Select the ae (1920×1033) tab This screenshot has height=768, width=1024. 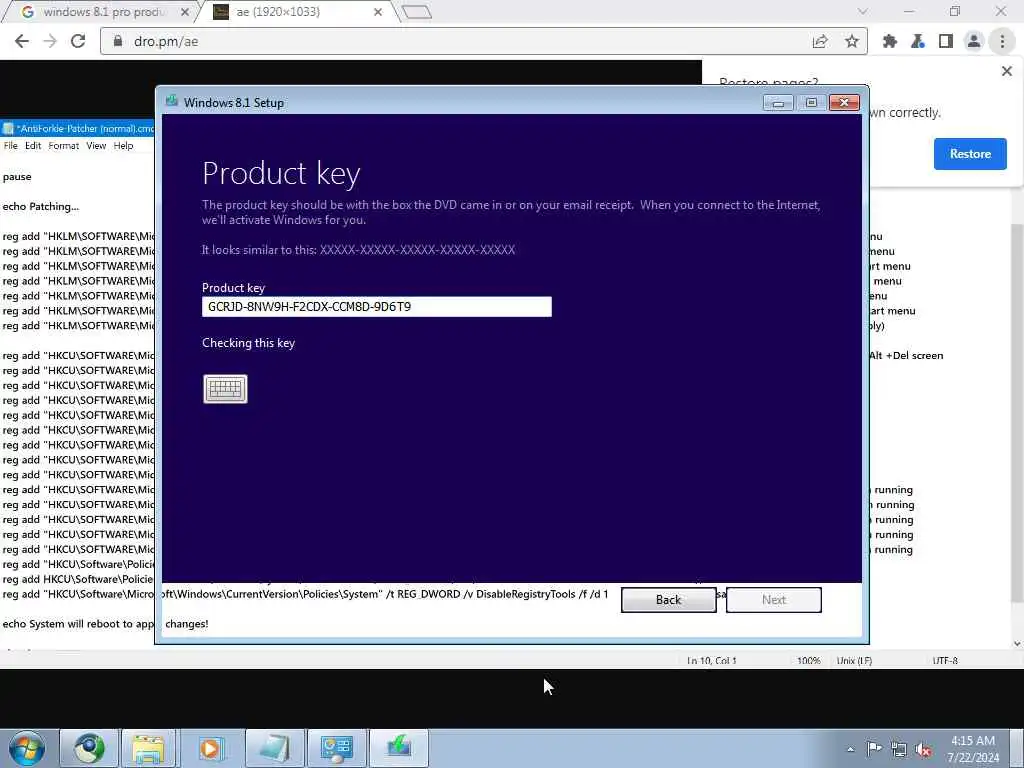pyautogui.click(x=297, y=12)
